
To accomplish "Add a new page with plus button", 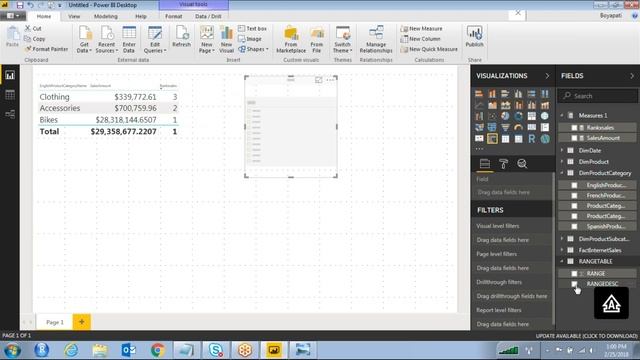I will [x=82, y=322].
